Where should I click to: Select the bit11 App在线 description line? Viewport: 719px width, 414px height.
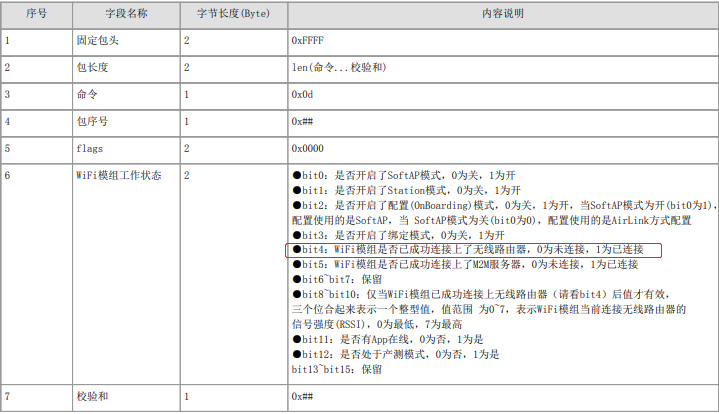[x=395, y=339]
